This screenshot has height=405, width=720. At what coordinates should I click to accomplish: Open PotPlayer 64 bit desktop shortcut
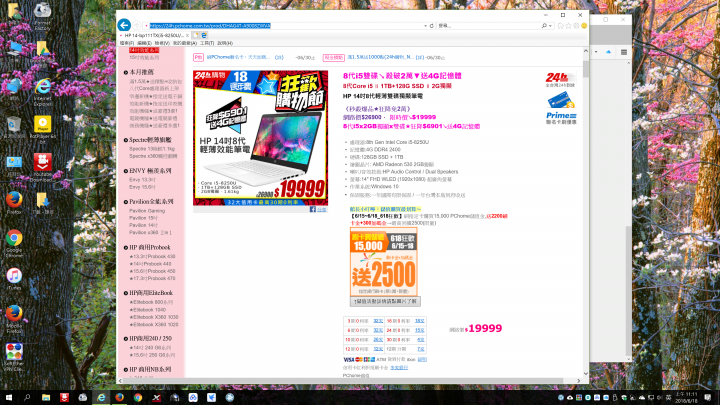pos(42,130)
